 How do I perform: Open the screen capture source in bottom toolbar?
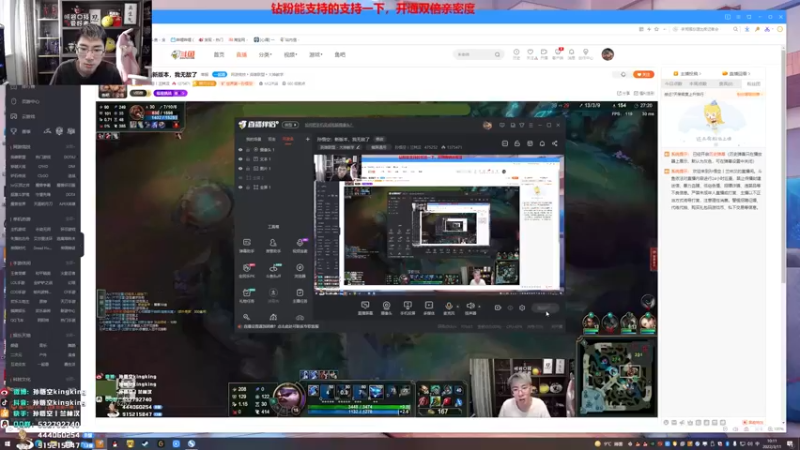[x=365, y=308]
